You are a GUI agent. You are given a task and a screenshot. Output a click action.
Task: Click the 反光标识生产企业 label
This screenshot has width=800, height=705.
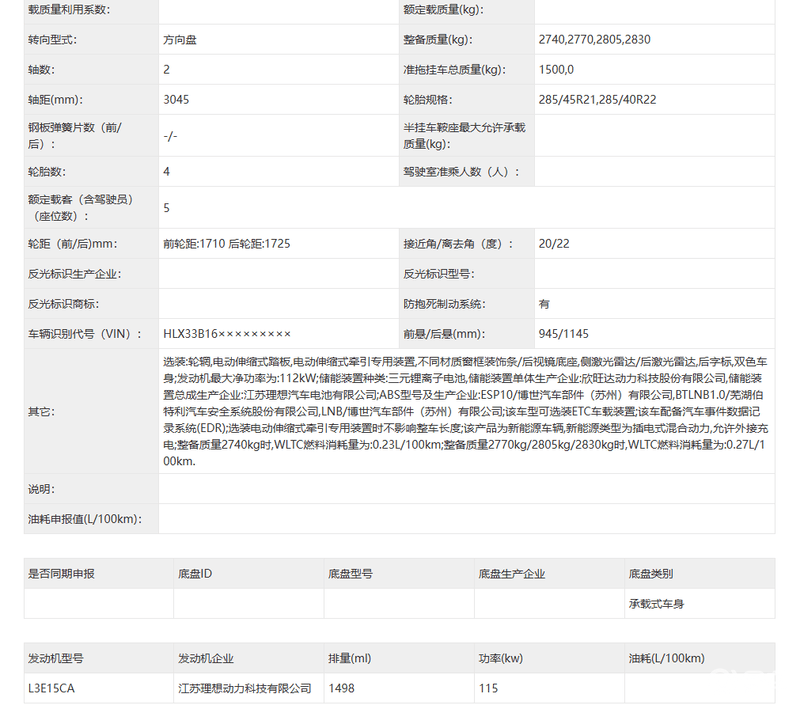[74, 274]
